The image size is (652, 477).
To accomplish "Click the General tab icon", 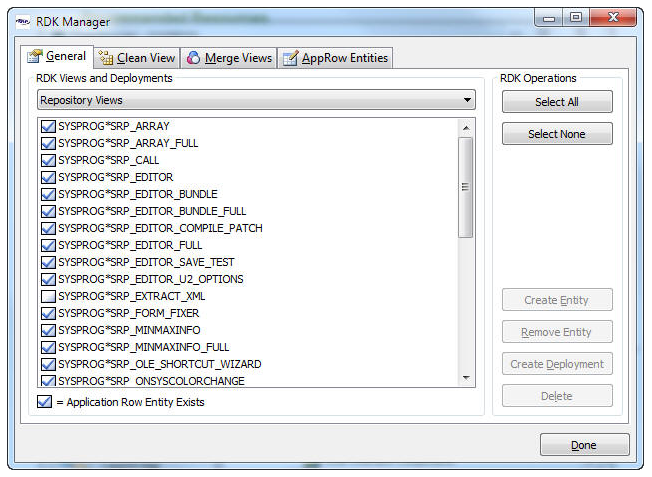I will coord(35,57).
